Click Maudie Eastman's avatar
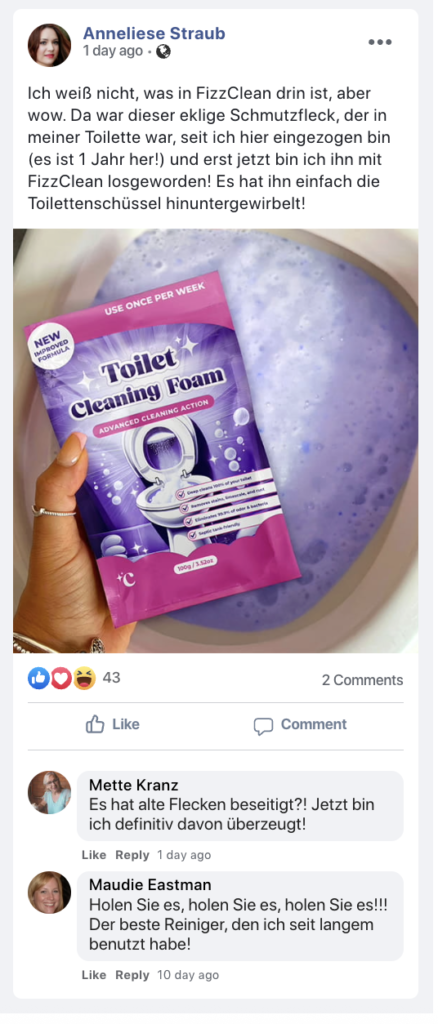This screenshot has width=438, height=1024. pos(50,893)
